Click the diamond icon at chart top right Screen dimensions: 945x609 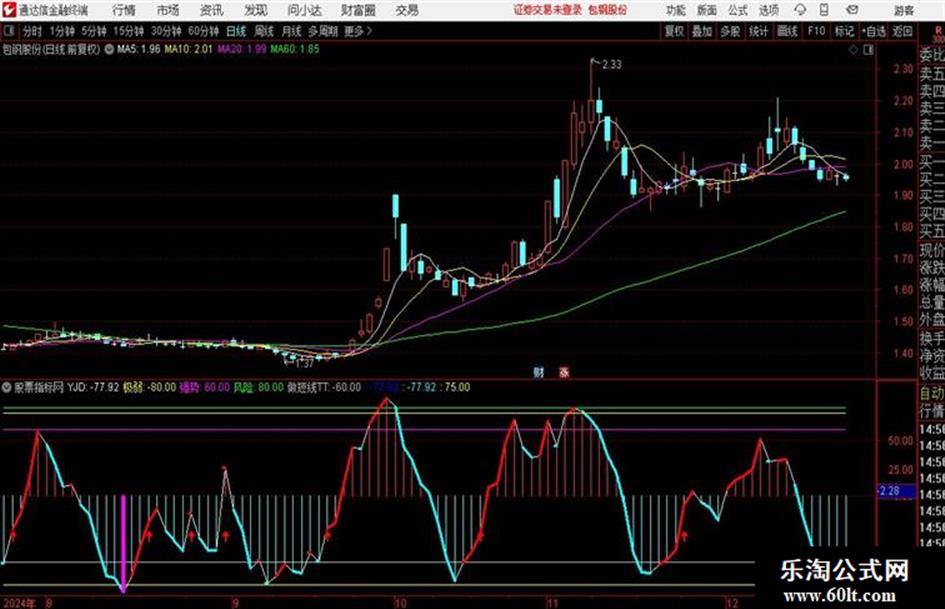pos(853,50)
